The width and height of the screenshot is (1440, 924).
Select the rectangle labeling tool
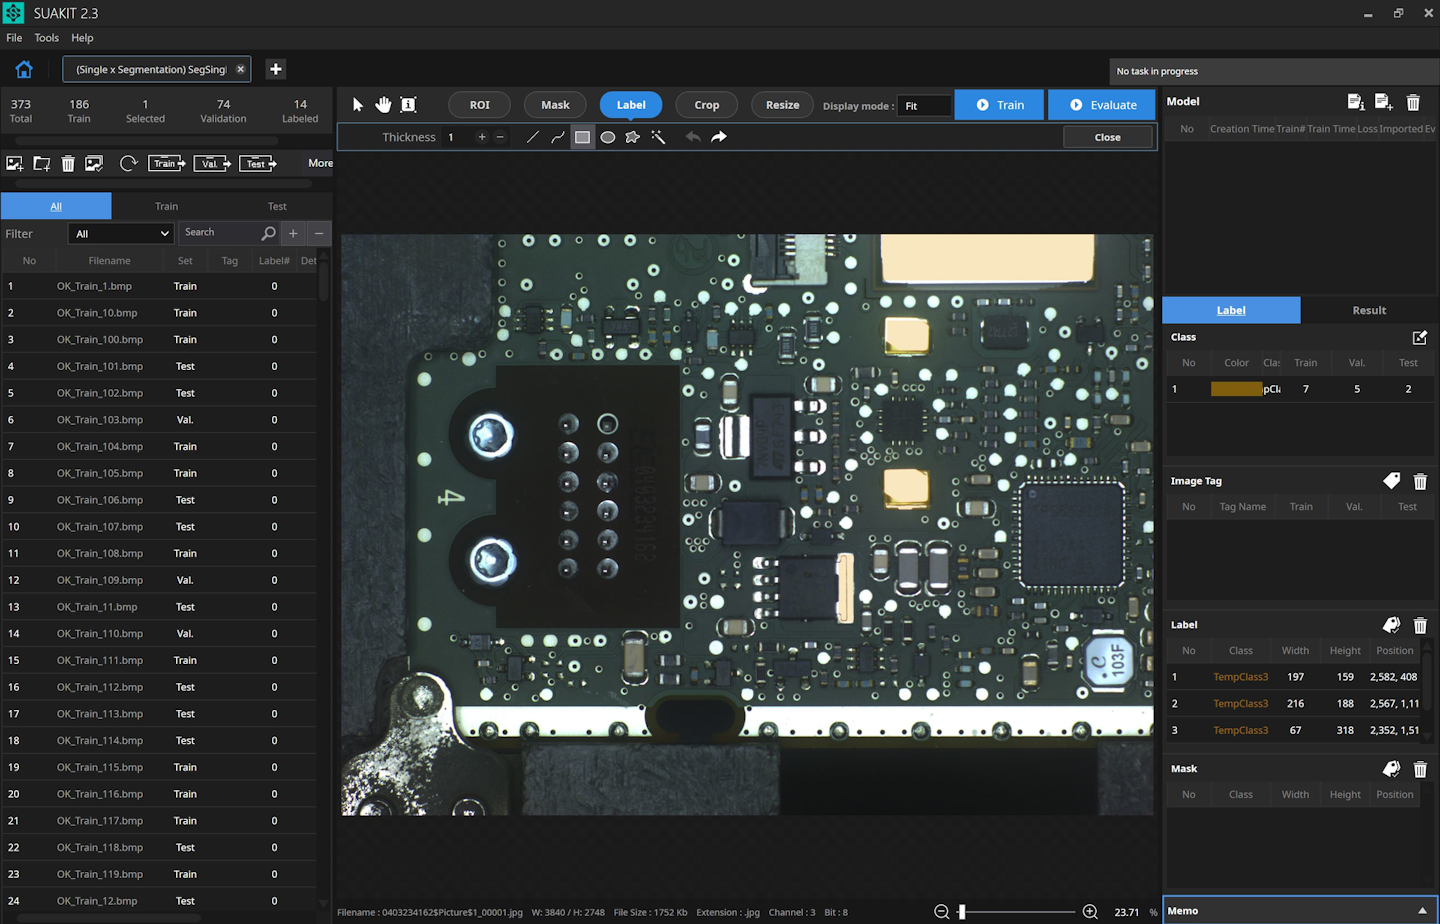click(x=582, y=137)
